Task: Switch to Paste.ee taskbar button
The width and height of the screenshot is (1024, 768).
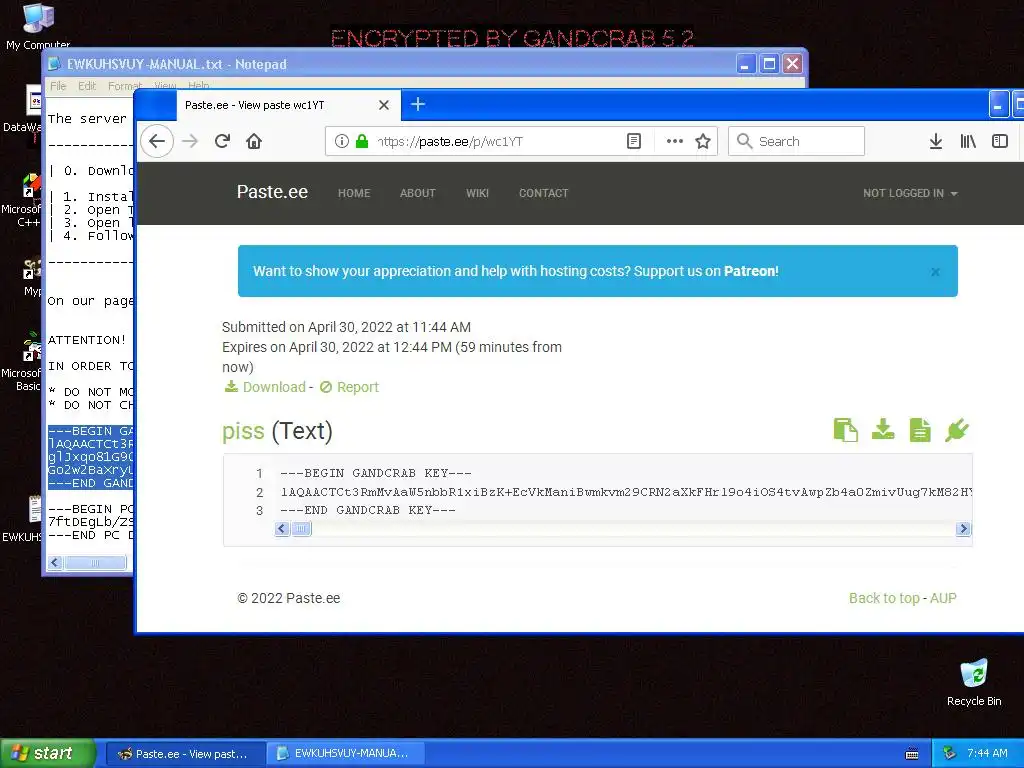Action: point(185,754)
